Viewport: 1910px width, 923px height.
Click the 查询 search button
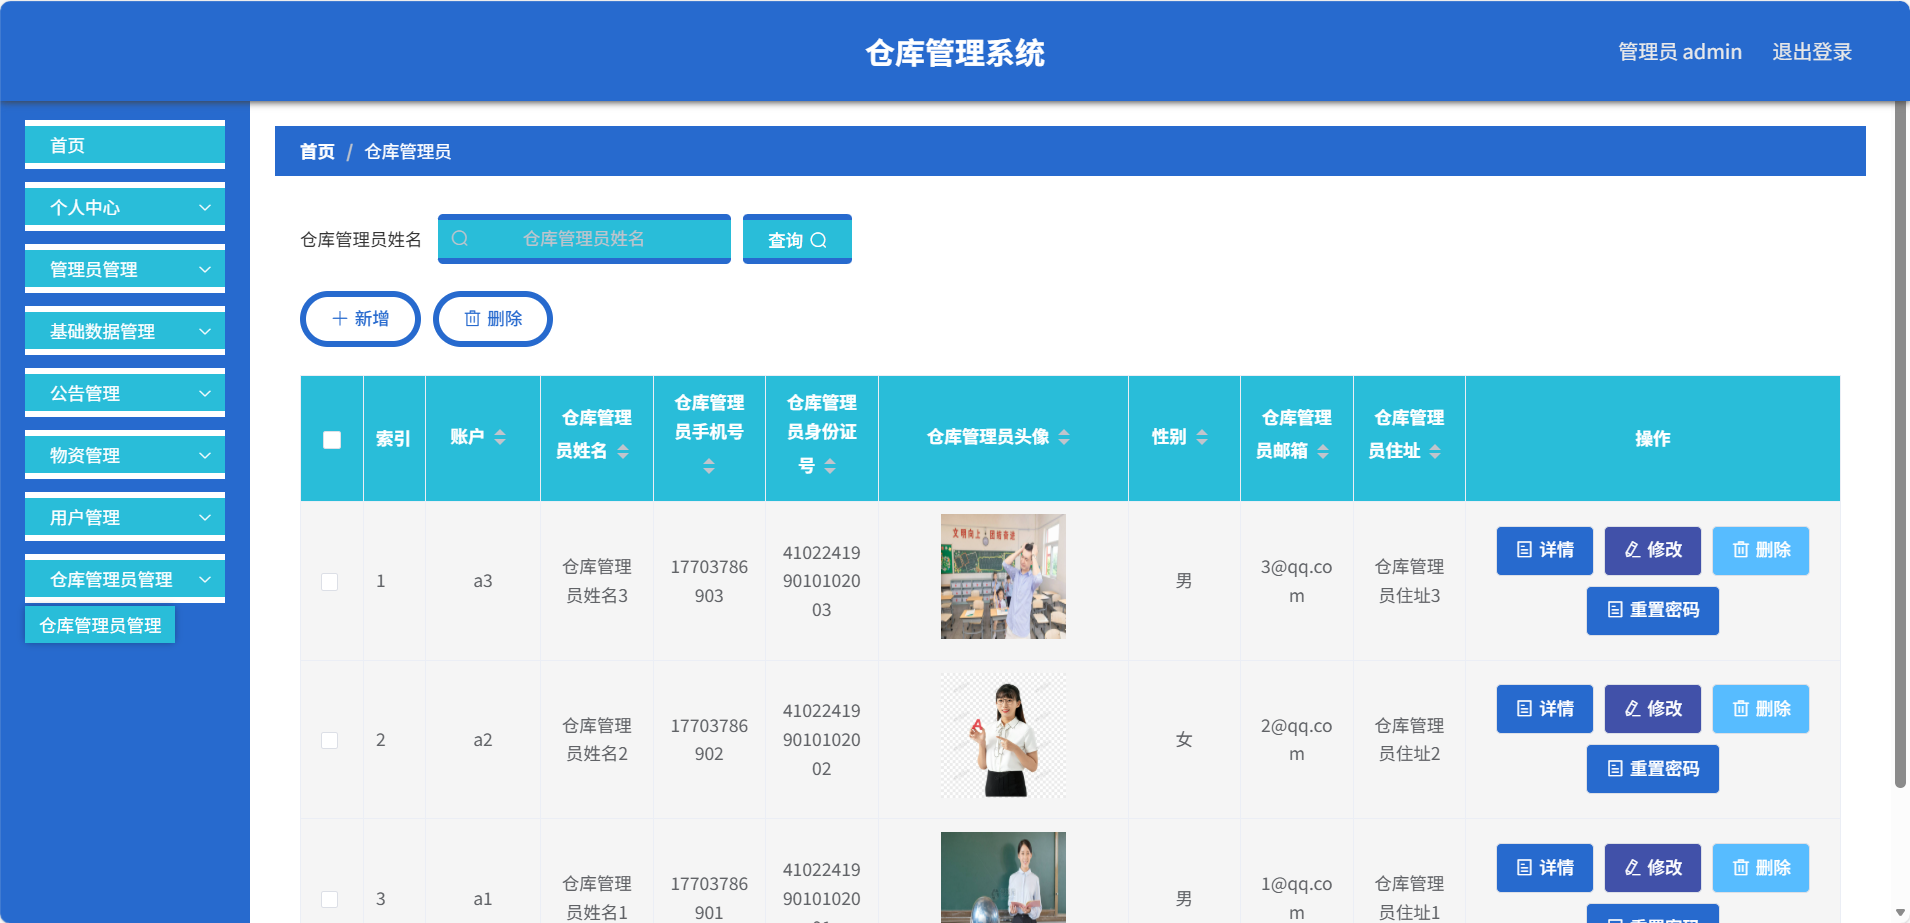(797, 239)
